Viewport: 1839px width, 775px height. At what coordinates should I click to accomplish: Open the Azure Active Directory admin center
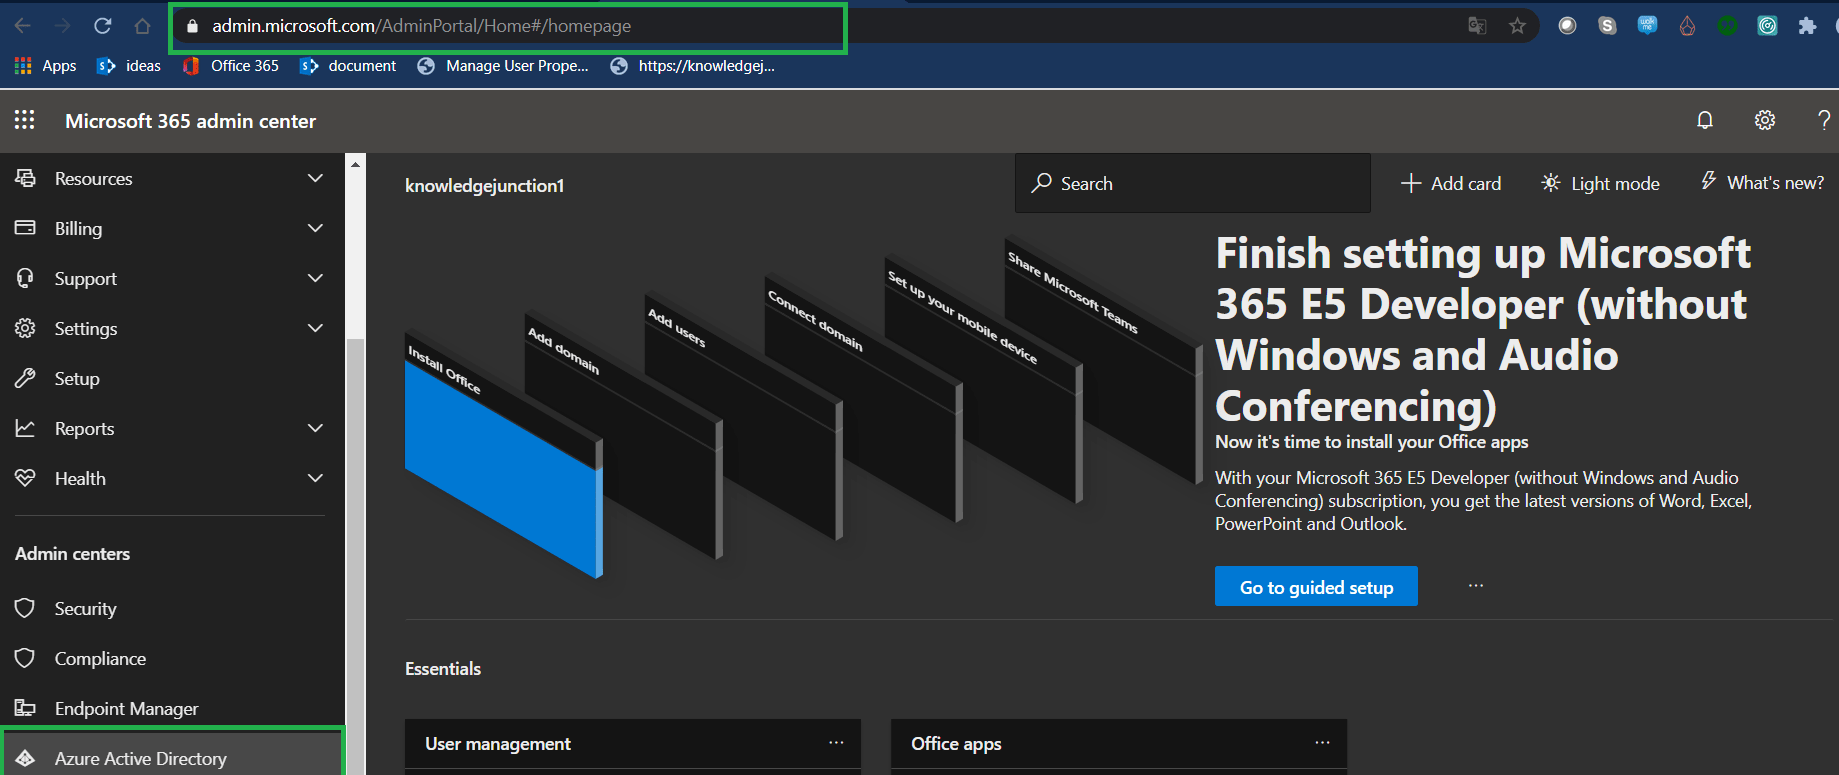(x=172, y=755)
